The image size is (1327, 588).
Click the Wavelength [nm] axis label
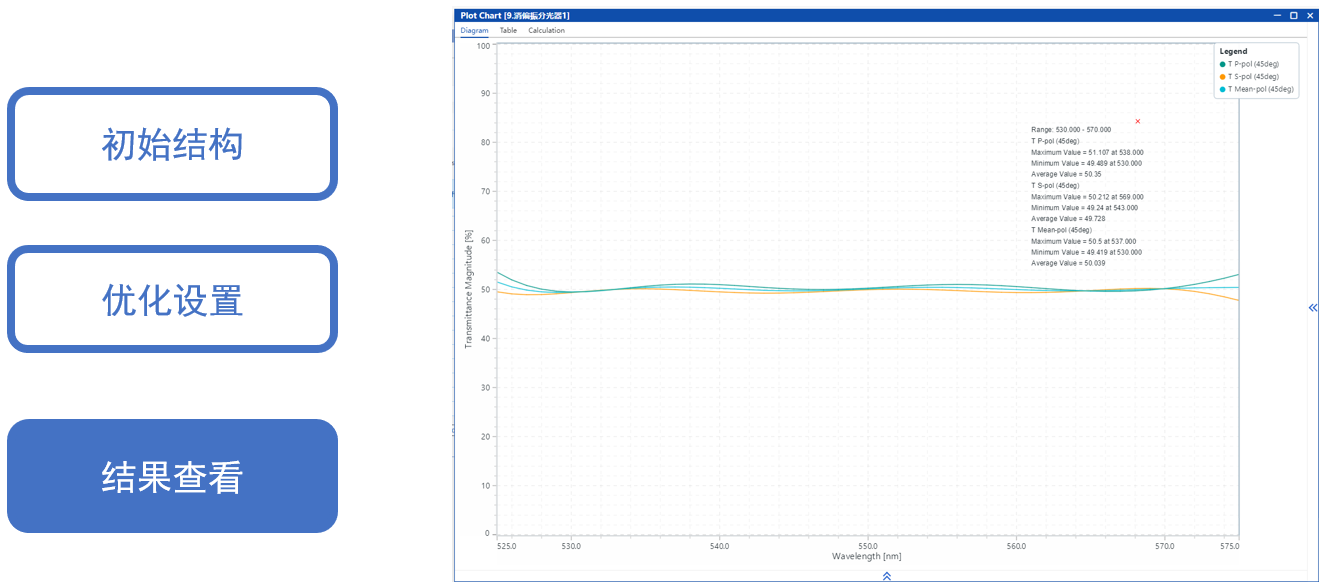coord(866,556)
